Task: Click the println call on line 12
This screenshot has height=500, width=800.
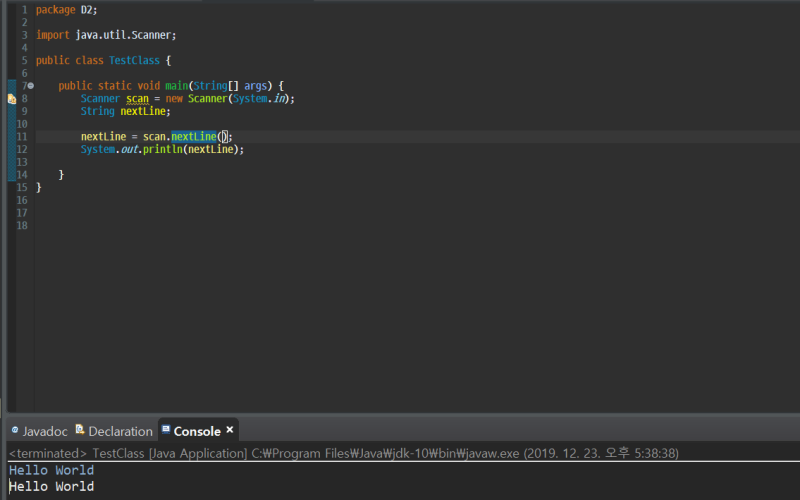Action: click(x=162, y=149)
